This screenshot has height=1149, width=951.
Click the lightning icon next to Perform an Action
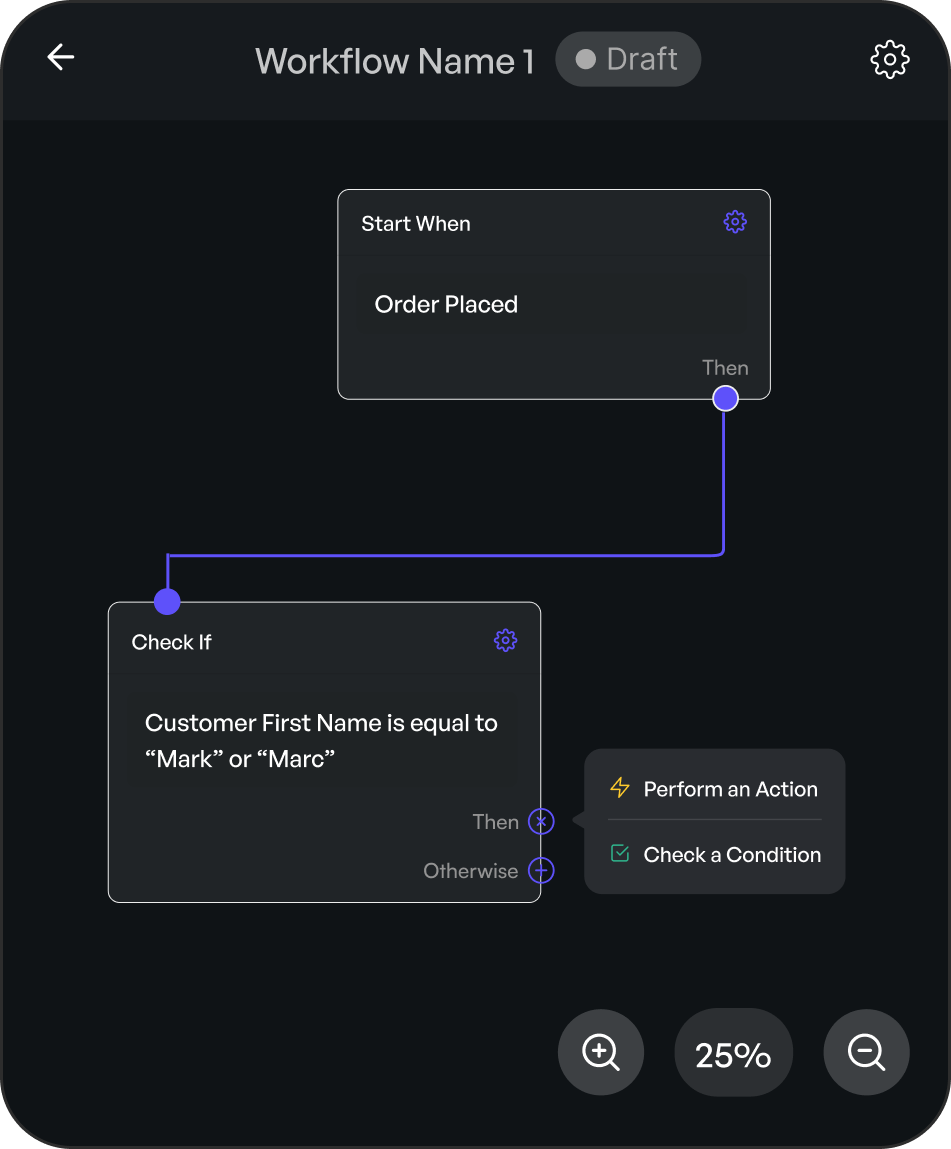point(619,788)
